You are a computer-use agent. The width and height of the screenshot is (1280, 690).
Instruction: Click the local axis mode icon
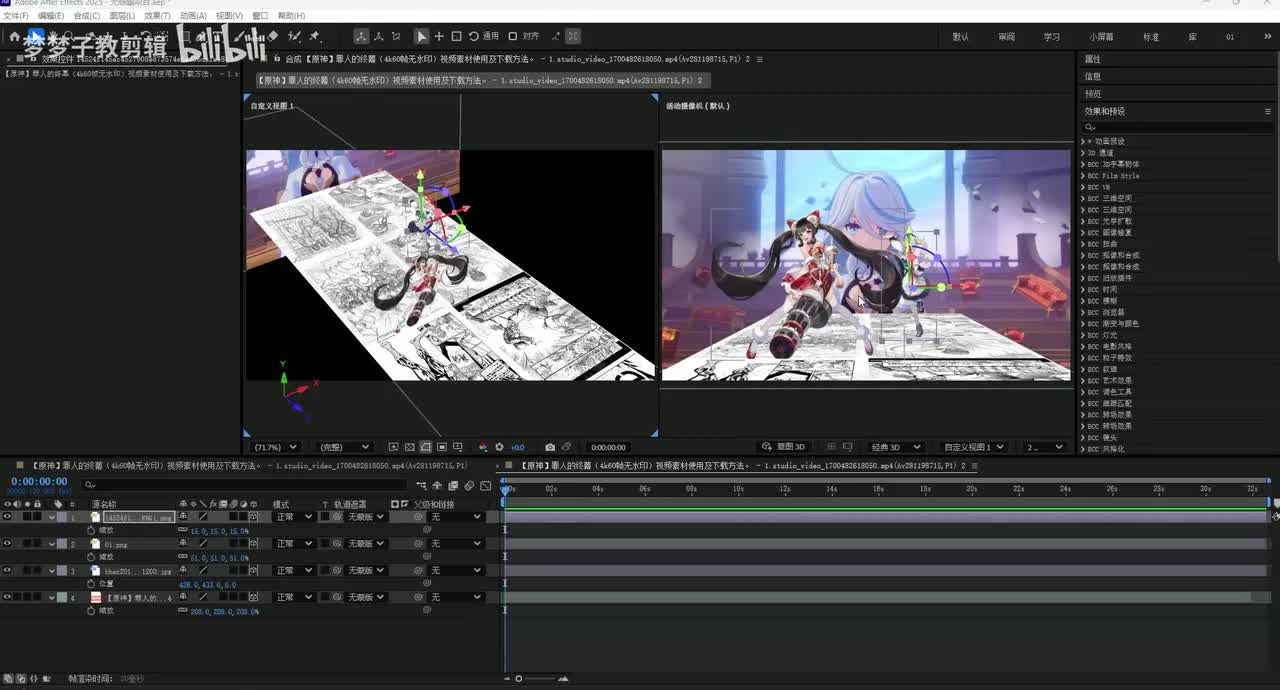pyautogui.click(x=361, y=37)
